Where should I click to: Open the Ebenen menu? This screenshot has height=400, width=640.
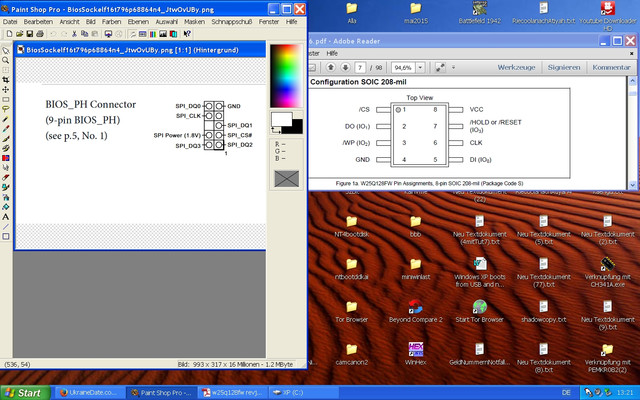click(138, 22)
